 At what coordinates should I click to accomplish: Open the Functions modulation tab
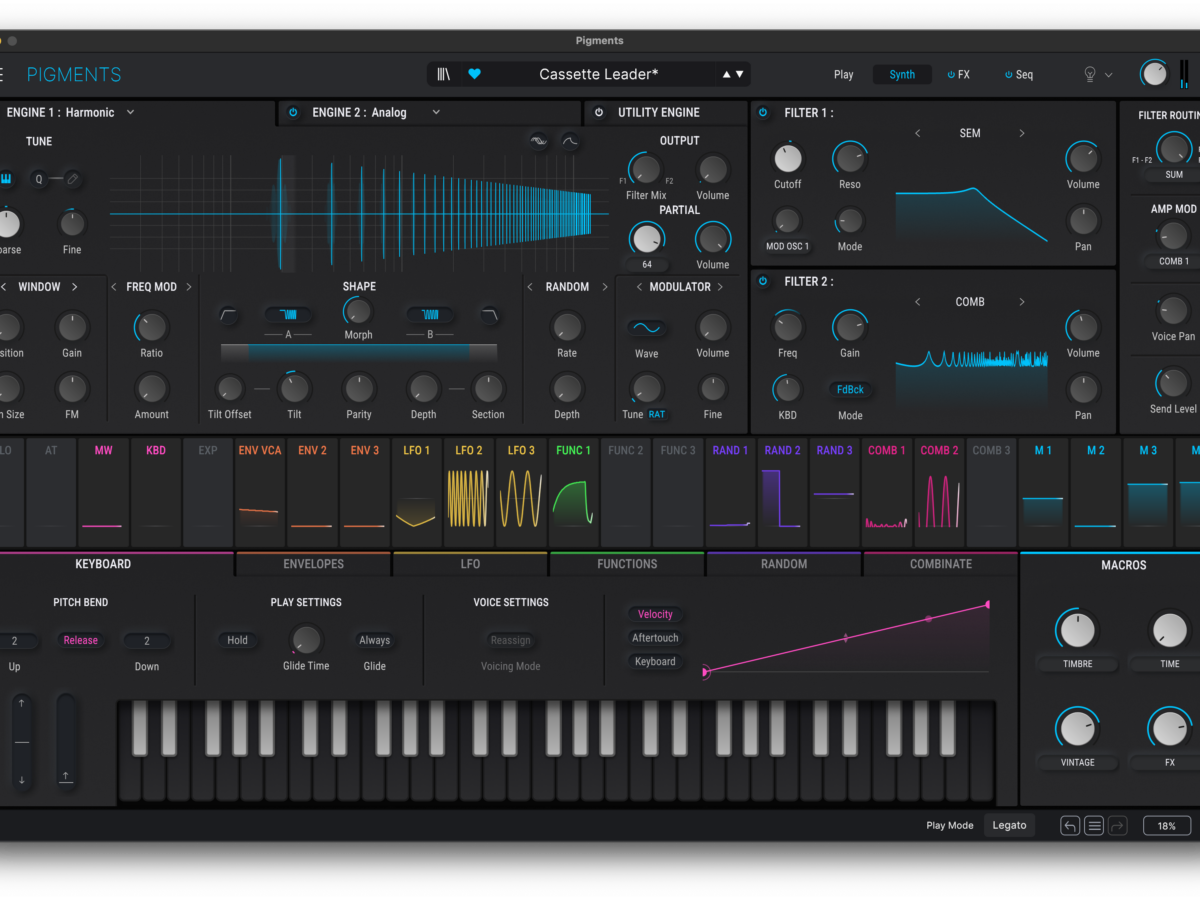627,564
